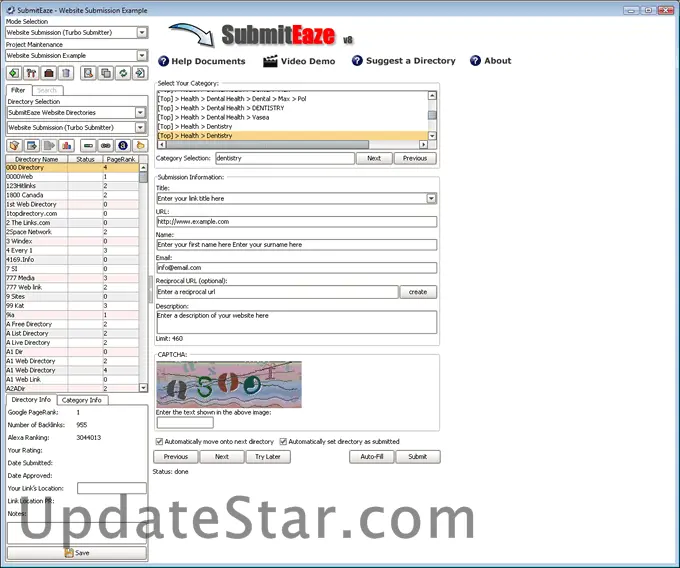Open the Project Maintenance dropdown
This screenshot has width=680, height=568.
pyautogui.click(x=142, y=55)
